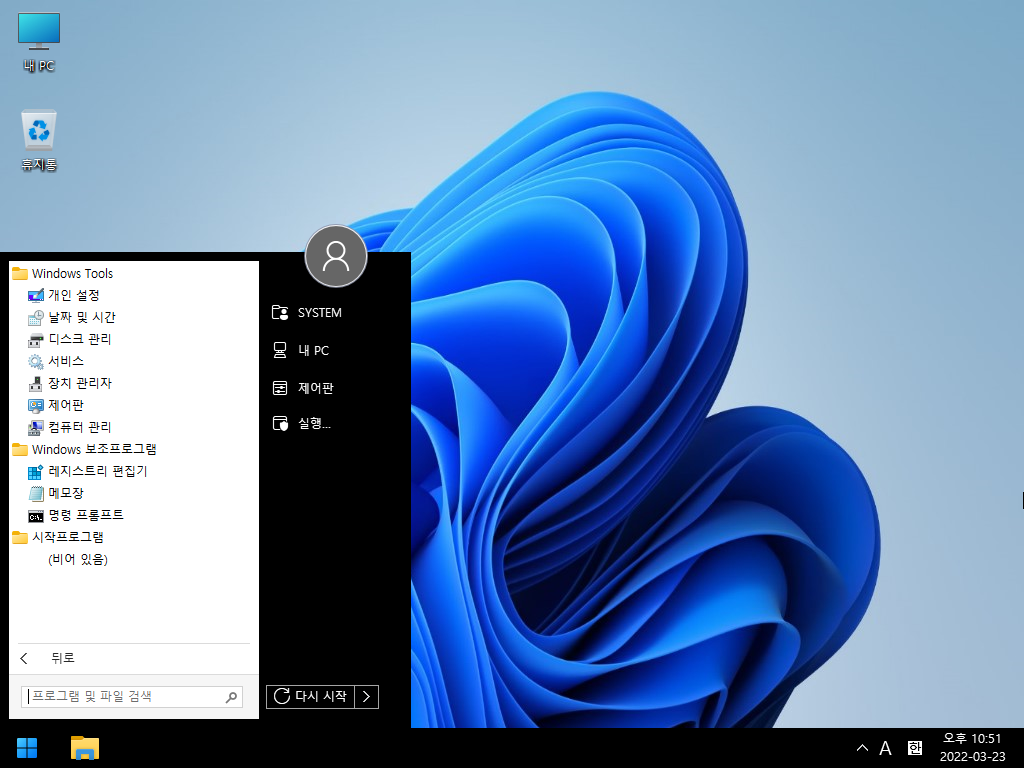
Task: Open 서비스 text entry
Action: pos(66,361)
